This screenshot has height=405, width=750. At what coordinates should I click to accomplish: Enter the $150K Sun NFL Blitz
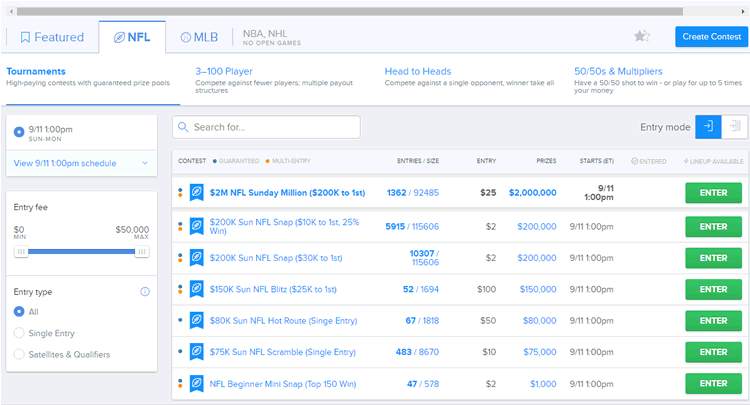(x=713, y=289)
